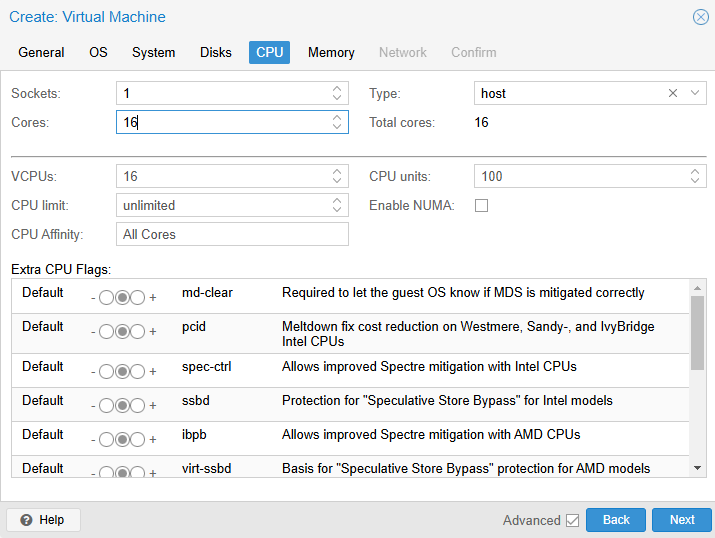Set spec-ctrl flag to default radio
The height and width of the screenshot is (538, 715).
[x=122, y=372]
